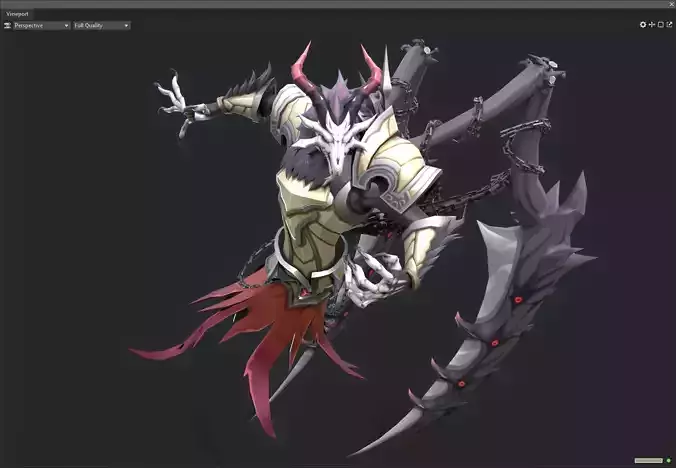Close the window with the X button
The image size is (676, 468).
point(671,4)
